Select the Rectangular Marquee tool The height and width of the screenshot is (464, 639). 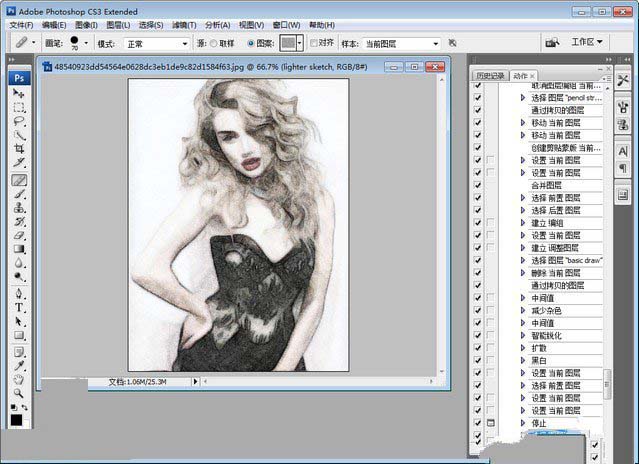(x=19, y=108)
